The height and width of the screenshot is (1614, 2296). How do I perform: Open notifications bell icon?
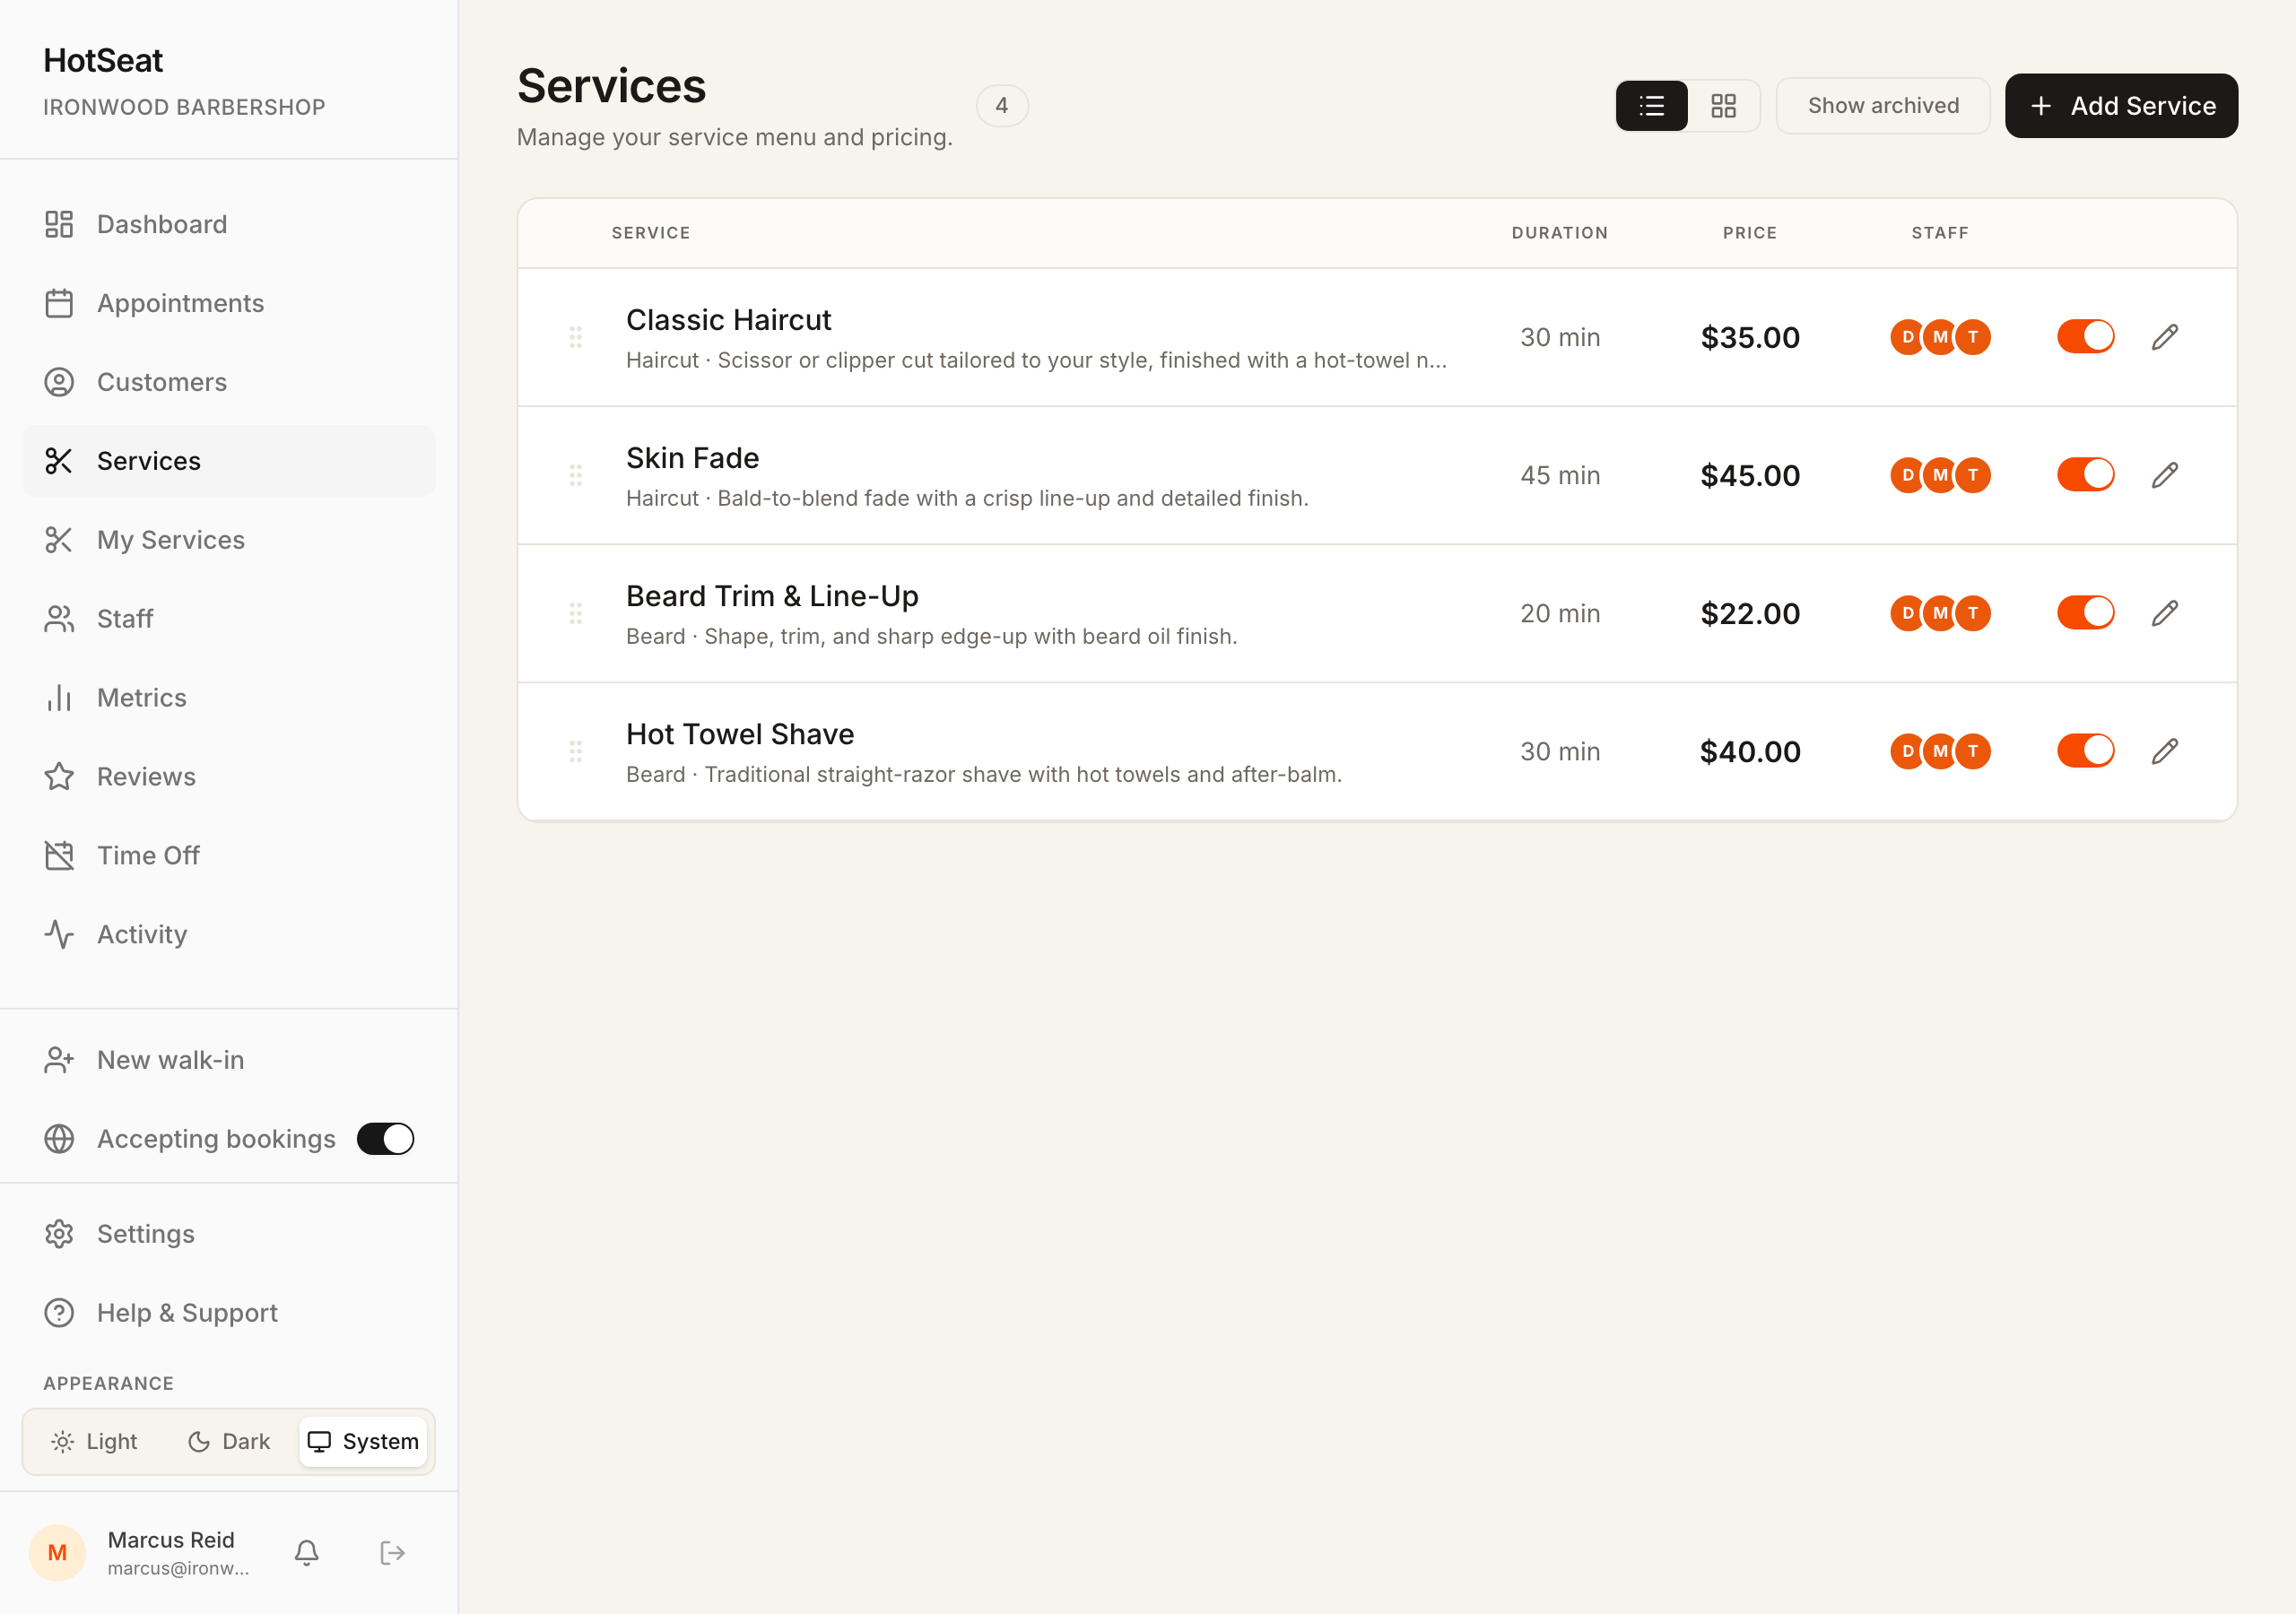(x=307, y=1553)
